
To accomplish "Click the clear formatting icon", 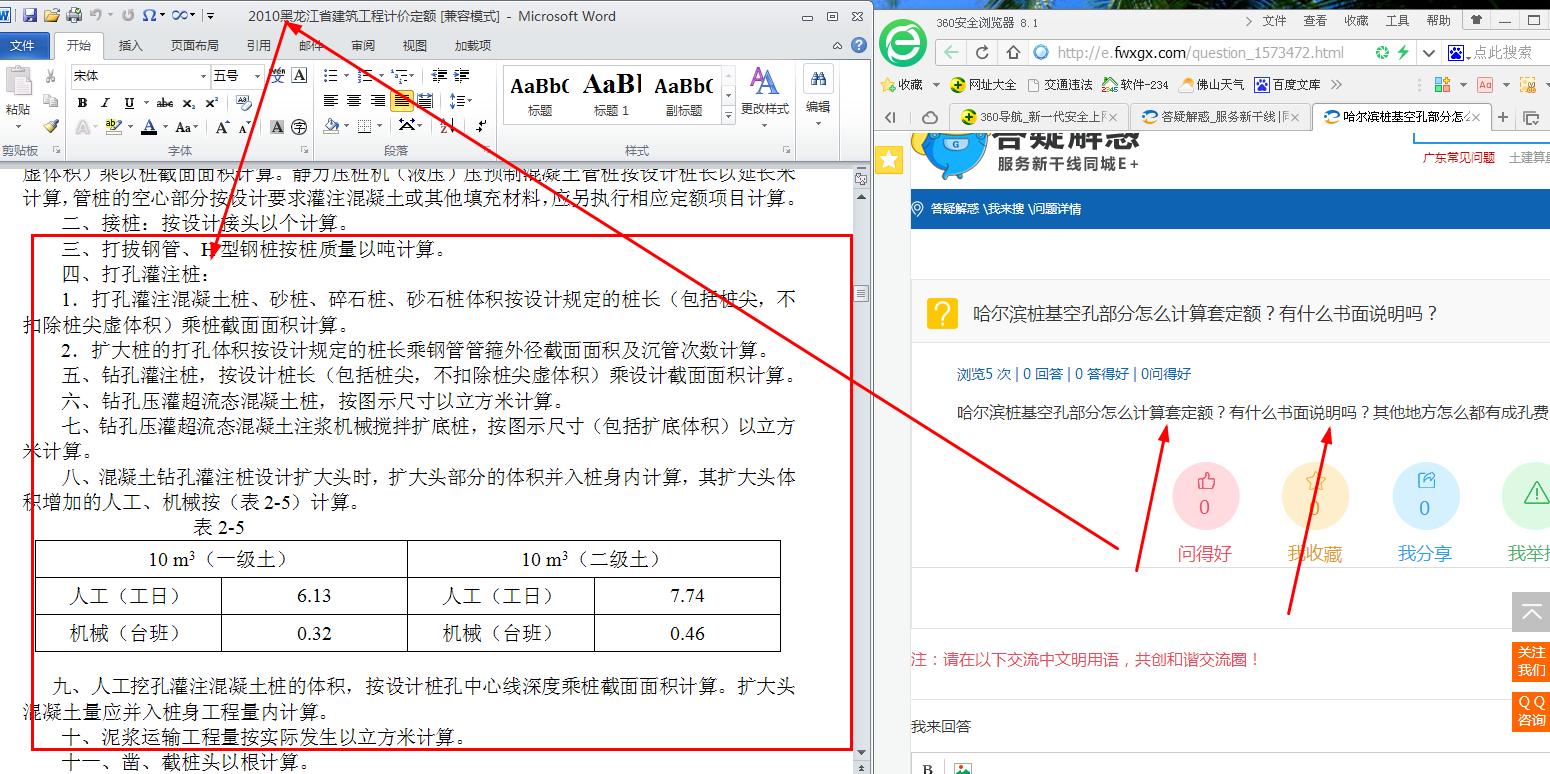I will (243, 103).
